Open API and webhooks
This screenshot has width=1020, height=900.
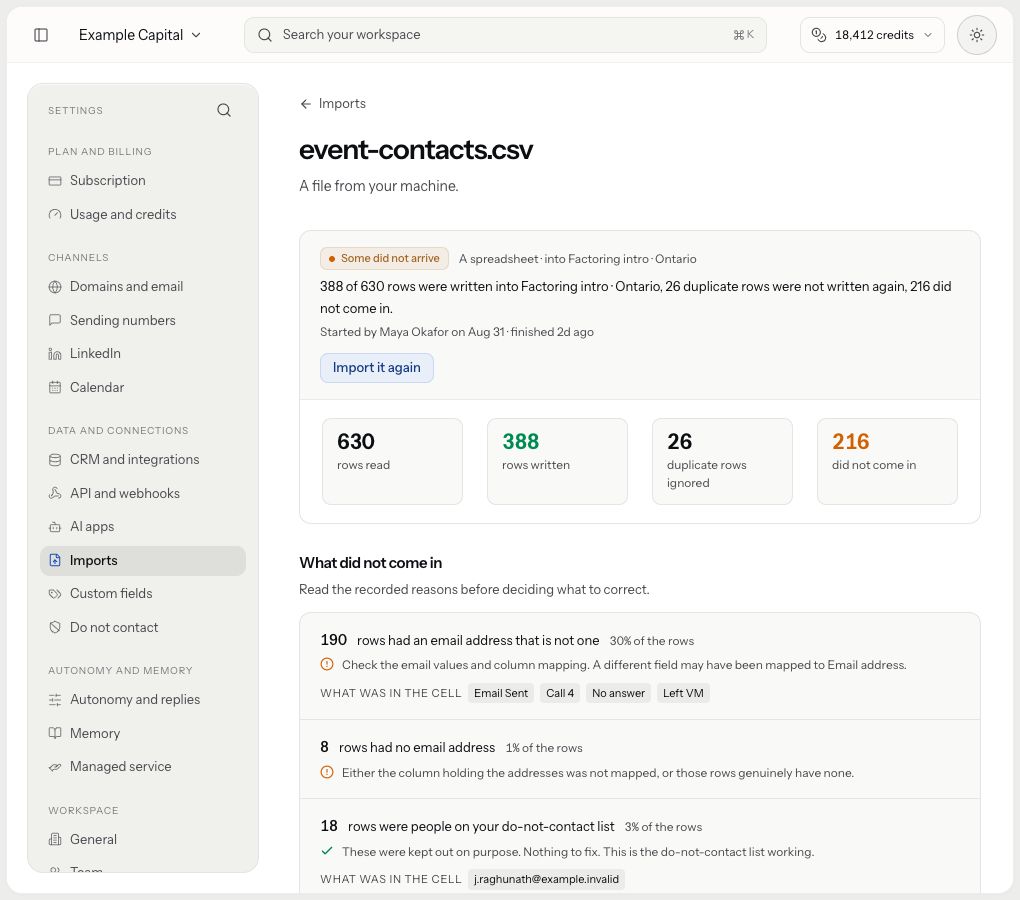143,493
